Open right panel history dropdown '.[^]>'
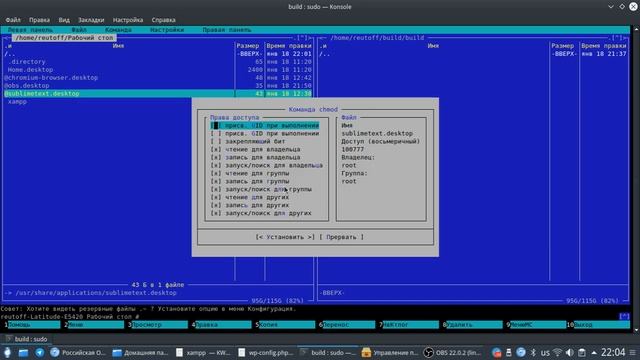 618,38
